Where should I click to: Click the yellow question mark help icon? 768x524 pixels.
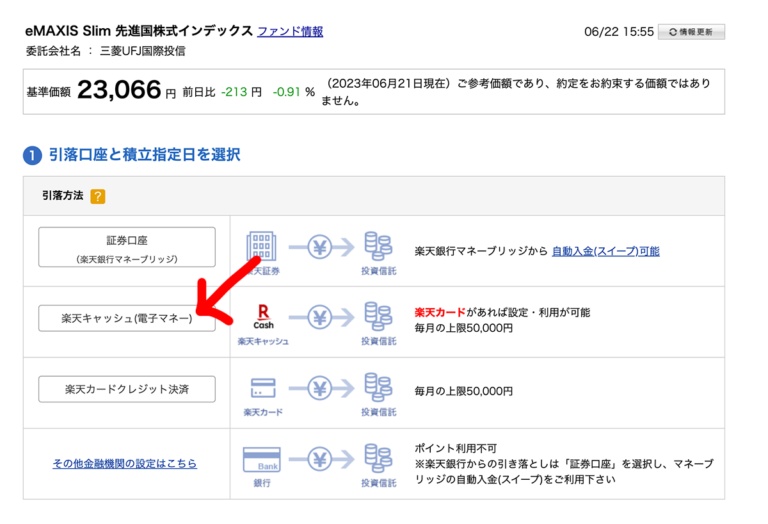point(98,196)
